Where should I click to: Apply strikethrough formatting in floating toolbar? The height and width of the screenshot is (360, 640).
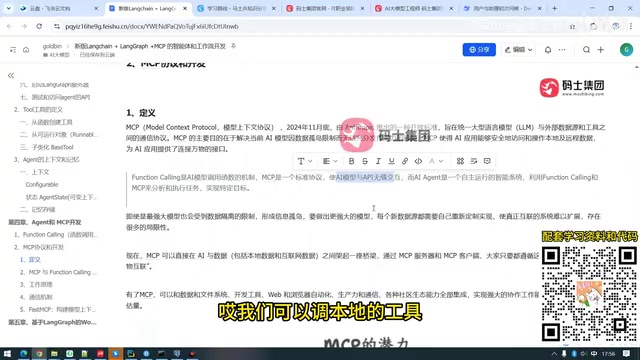(x=365, y=161)
